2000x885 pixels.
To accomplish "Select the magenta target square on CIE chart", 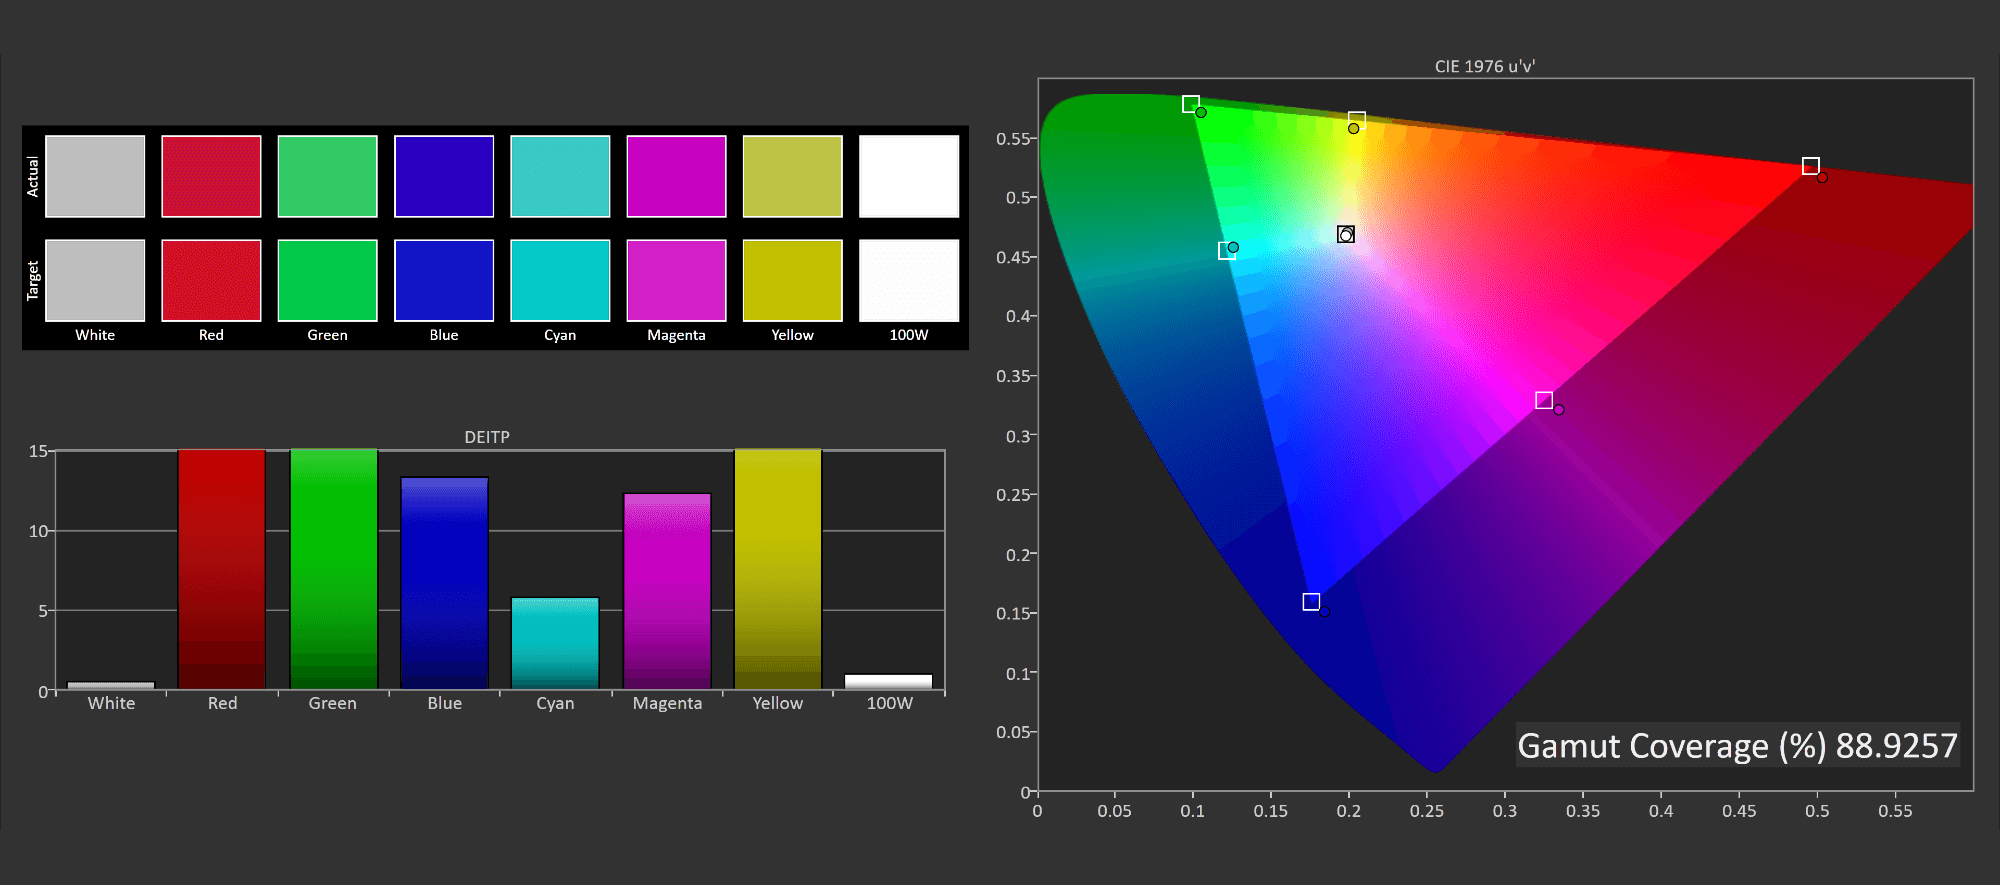I will [1544, 400].
